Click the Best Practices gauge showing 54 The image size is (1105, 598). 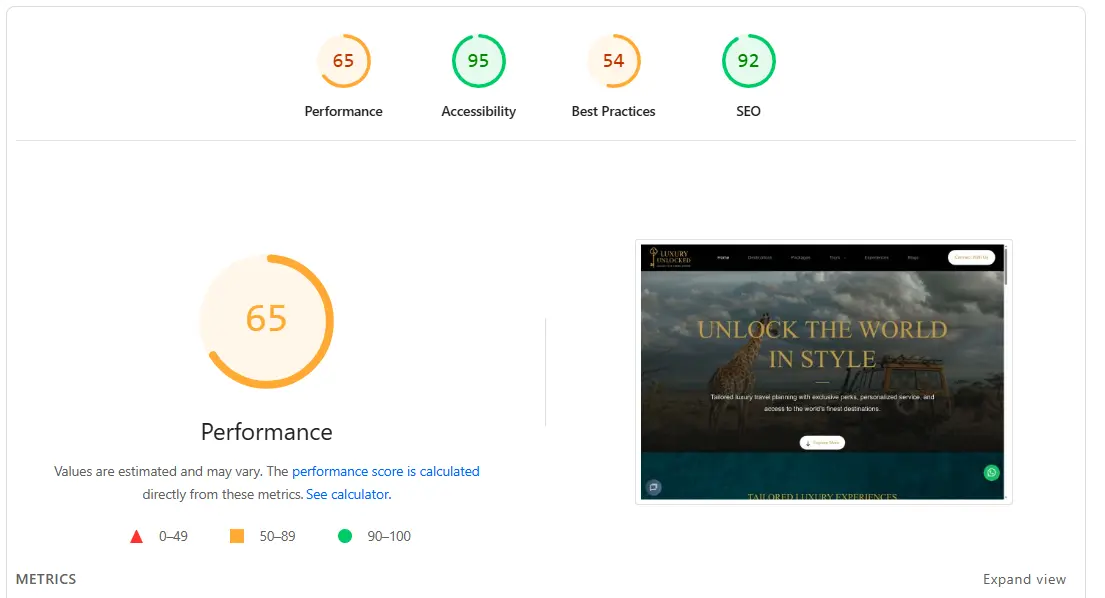point(613,61)
